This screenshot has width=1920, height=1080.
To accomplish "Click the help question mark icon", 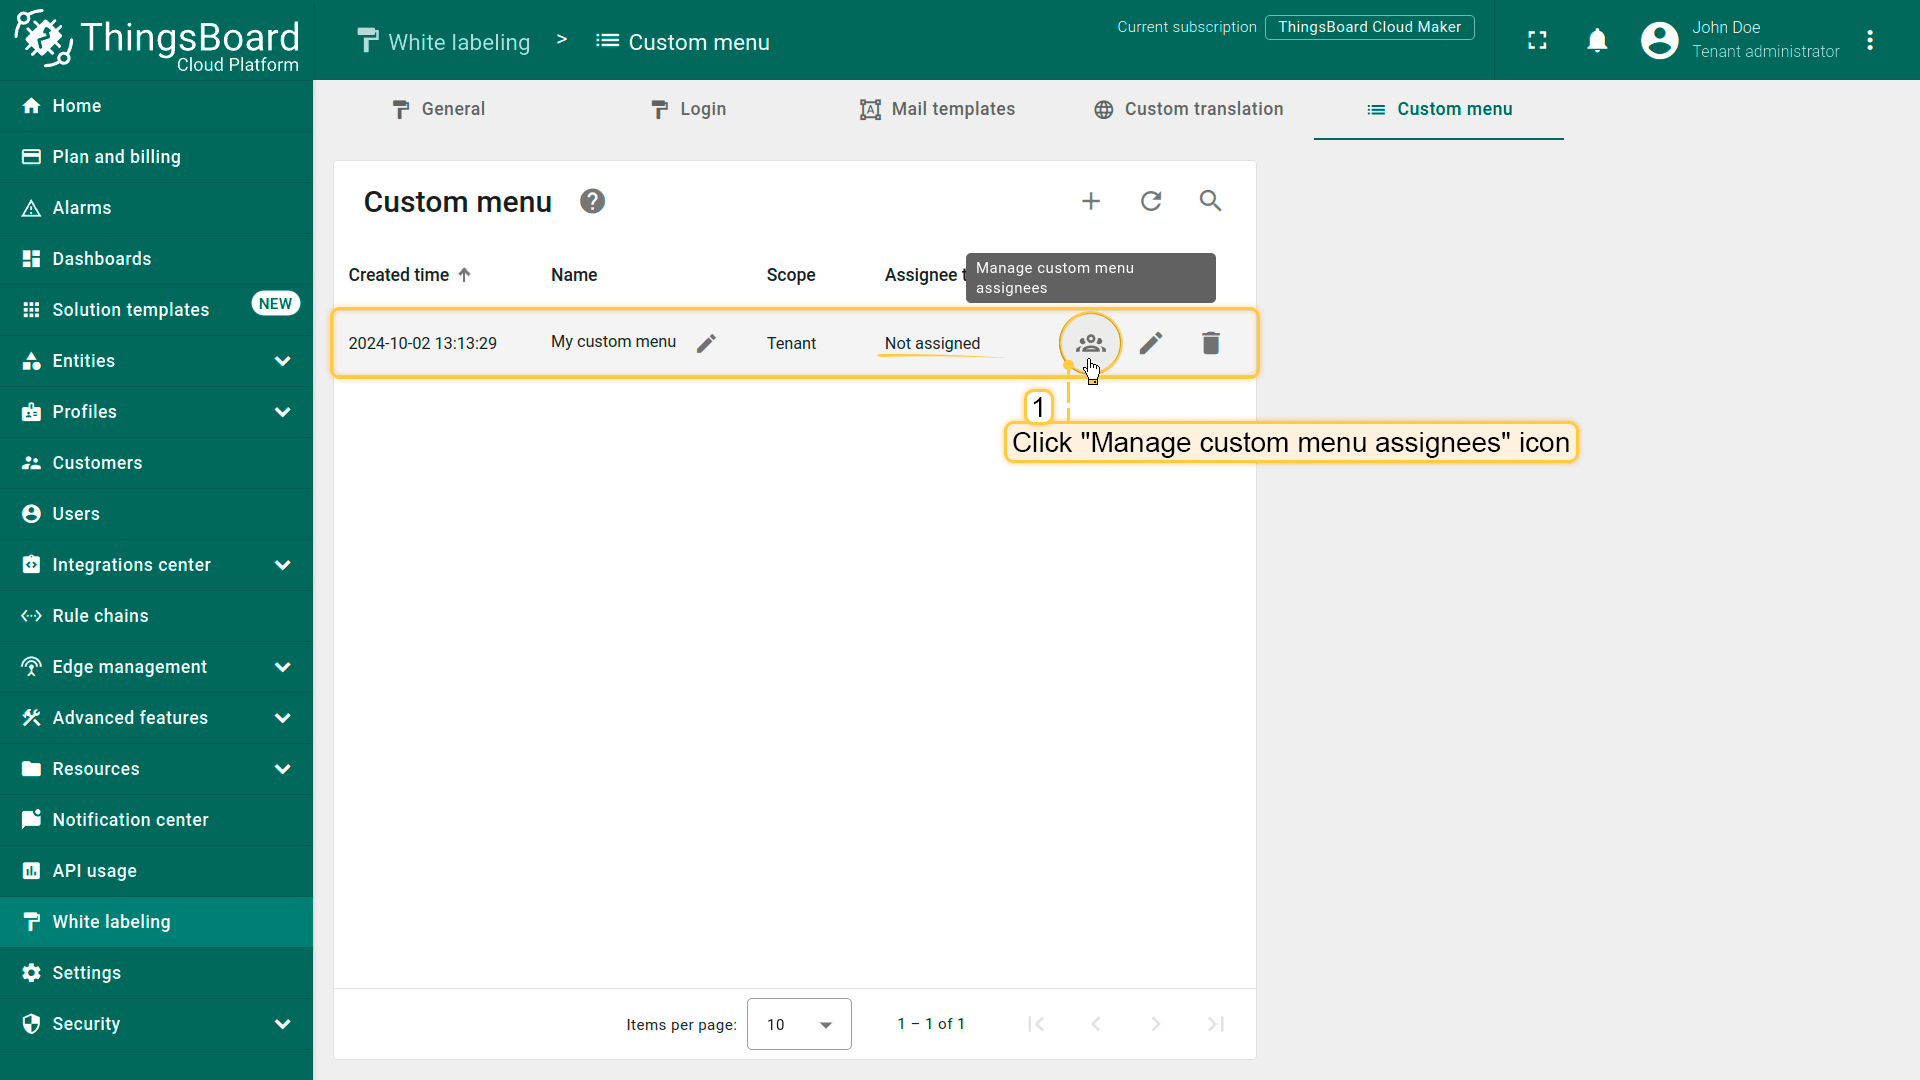I will pos(592,201).
